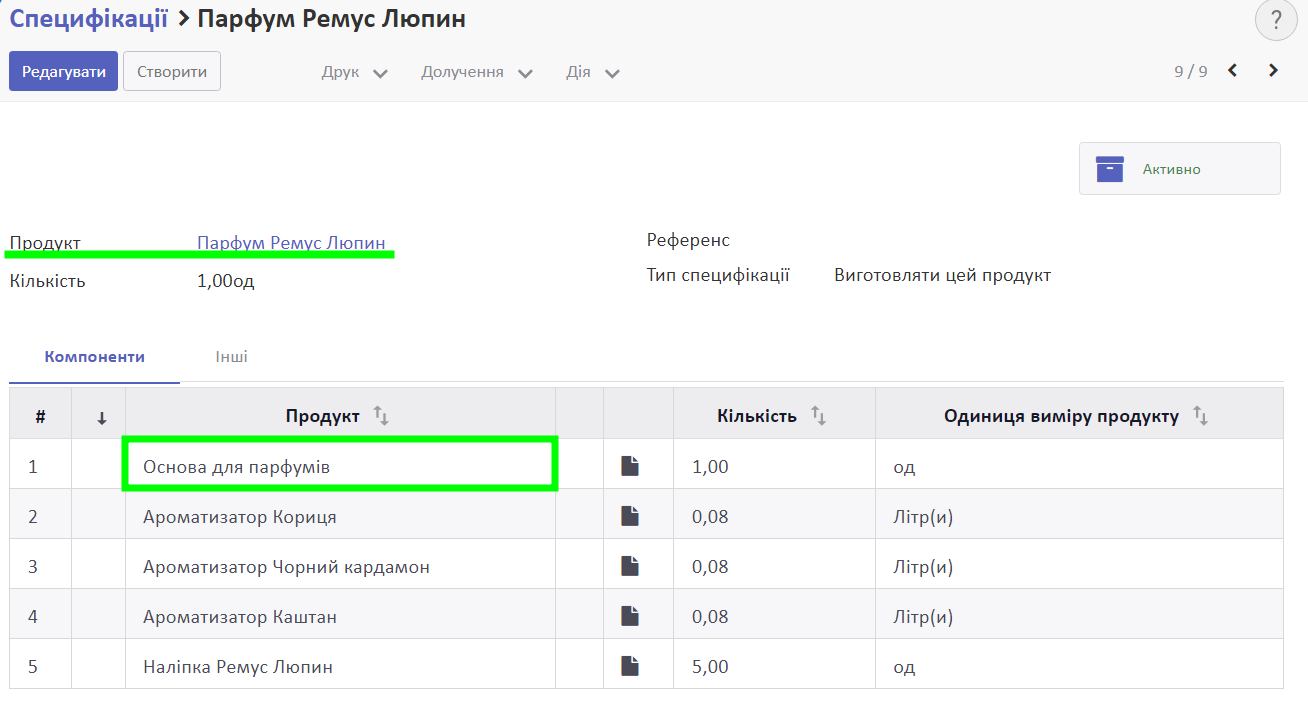Screen dimensions: 1308x725
Task: Sort by Кількість column arrows
Action: (818, 415)
